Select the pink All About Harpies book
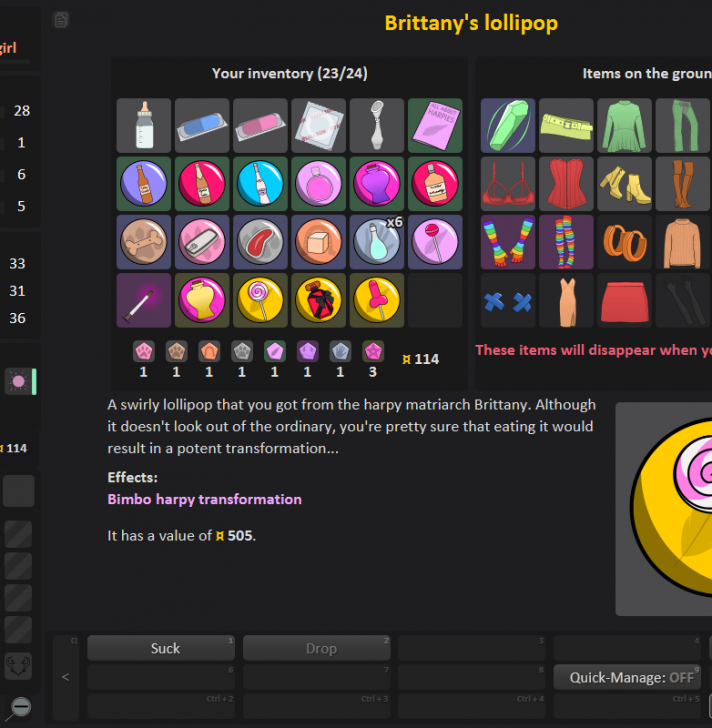 pyautogui.click(x=435, y=125)
